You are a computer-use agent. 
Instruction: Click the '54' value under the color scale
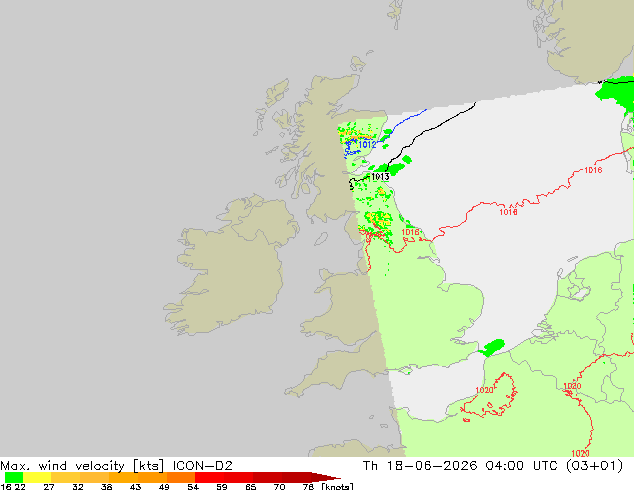(x=193, y=487)
